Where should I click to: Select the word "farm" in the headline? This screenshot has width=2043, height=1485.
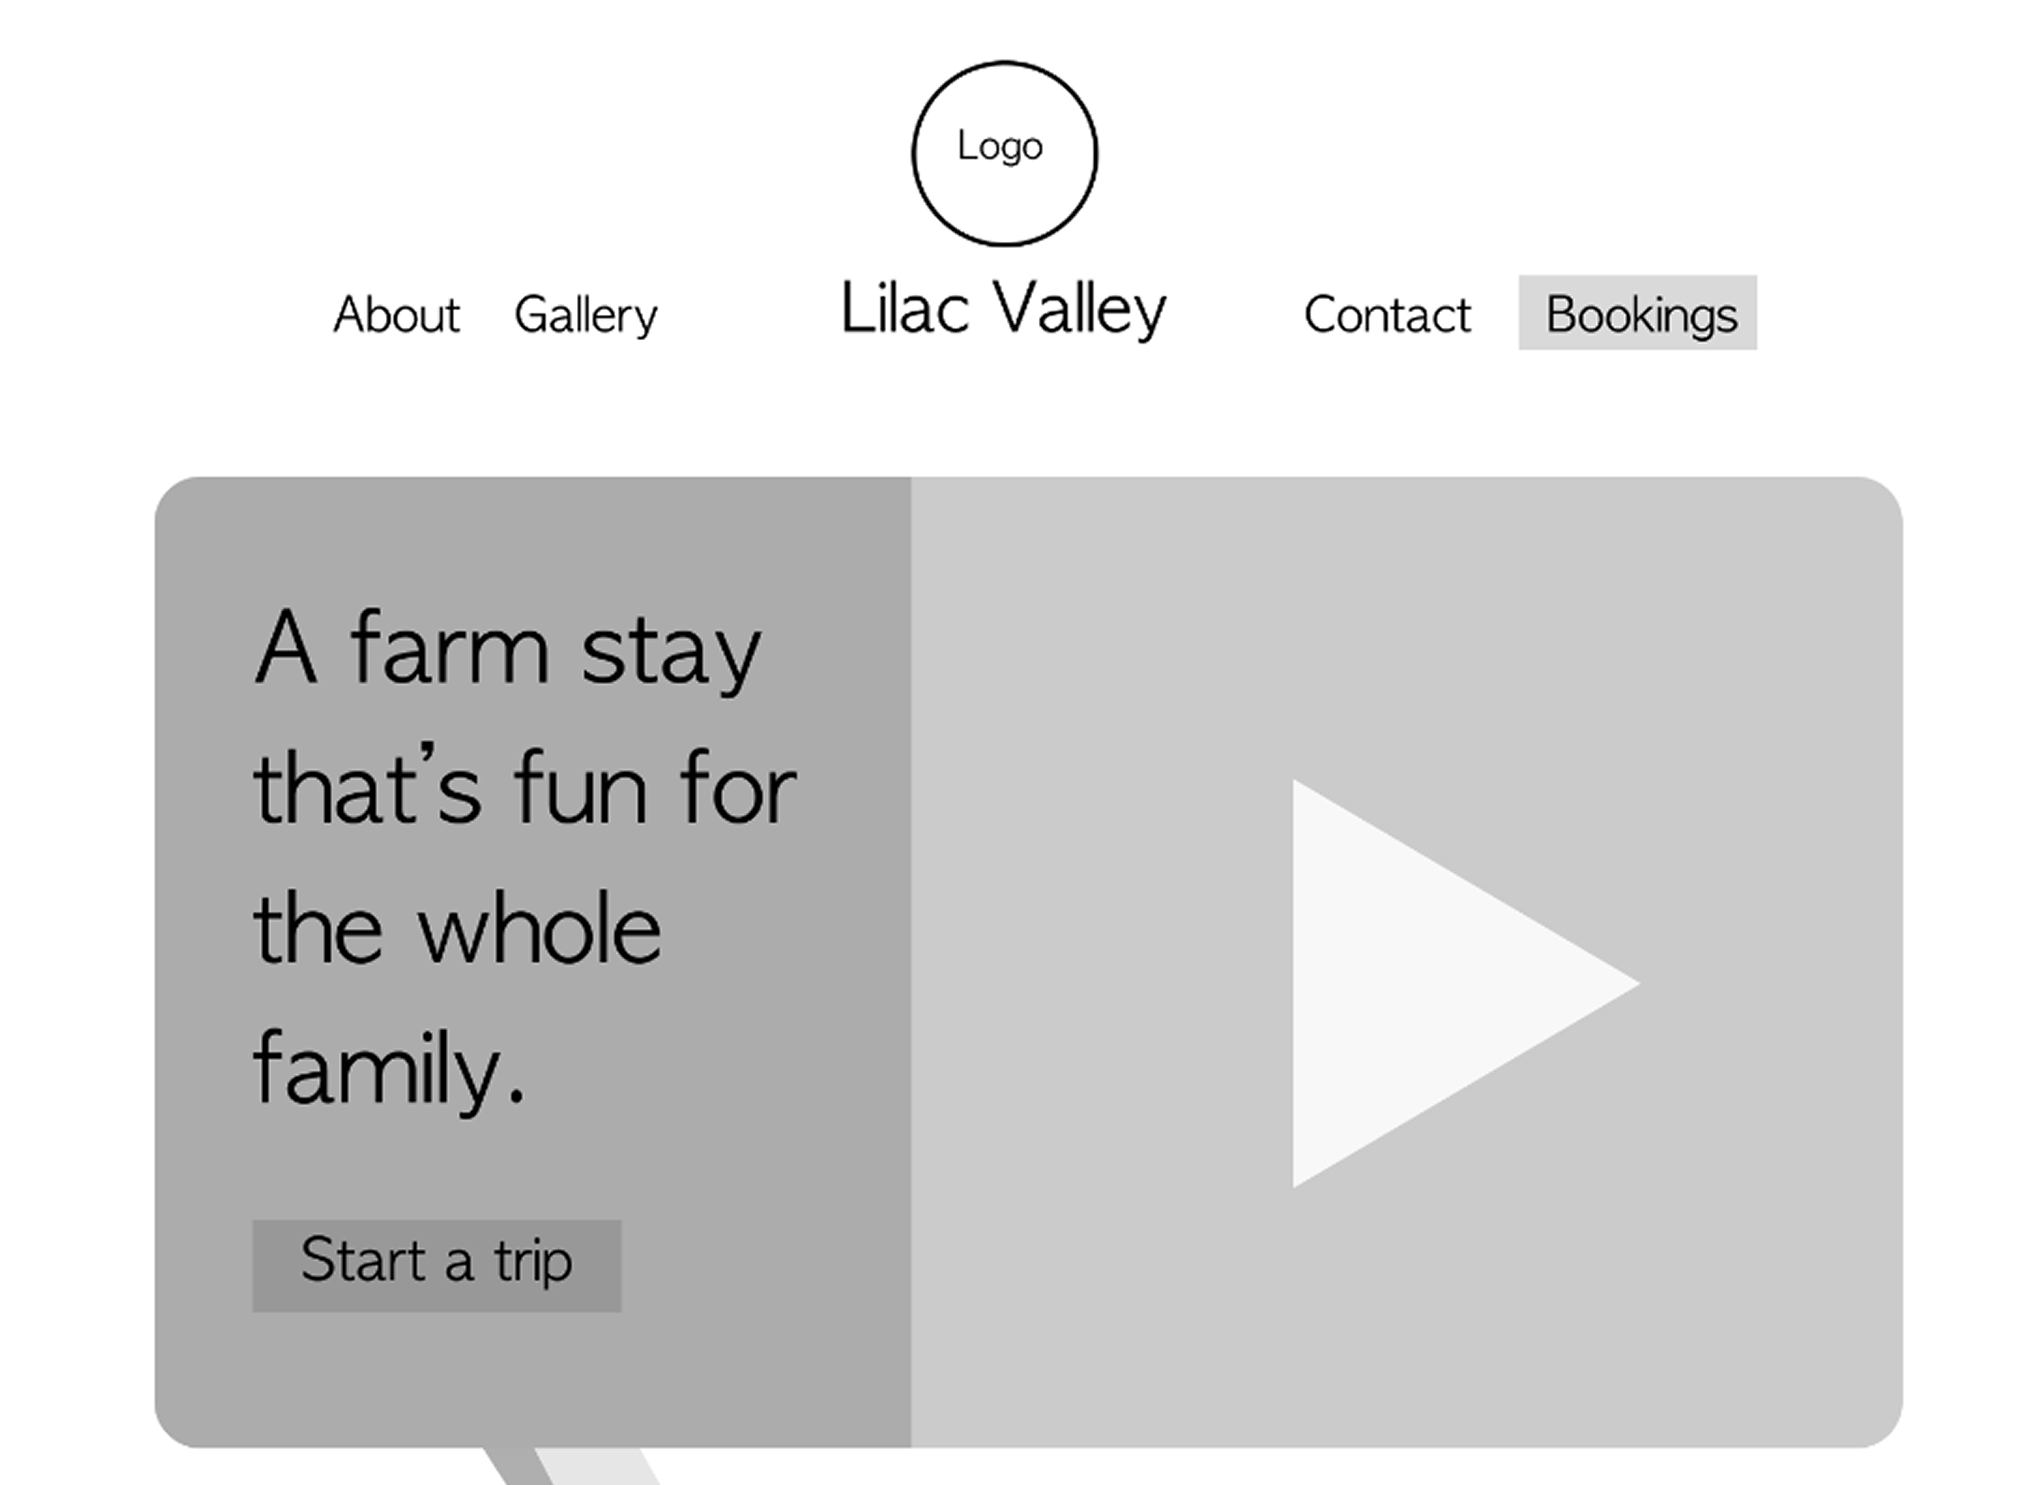450,650
